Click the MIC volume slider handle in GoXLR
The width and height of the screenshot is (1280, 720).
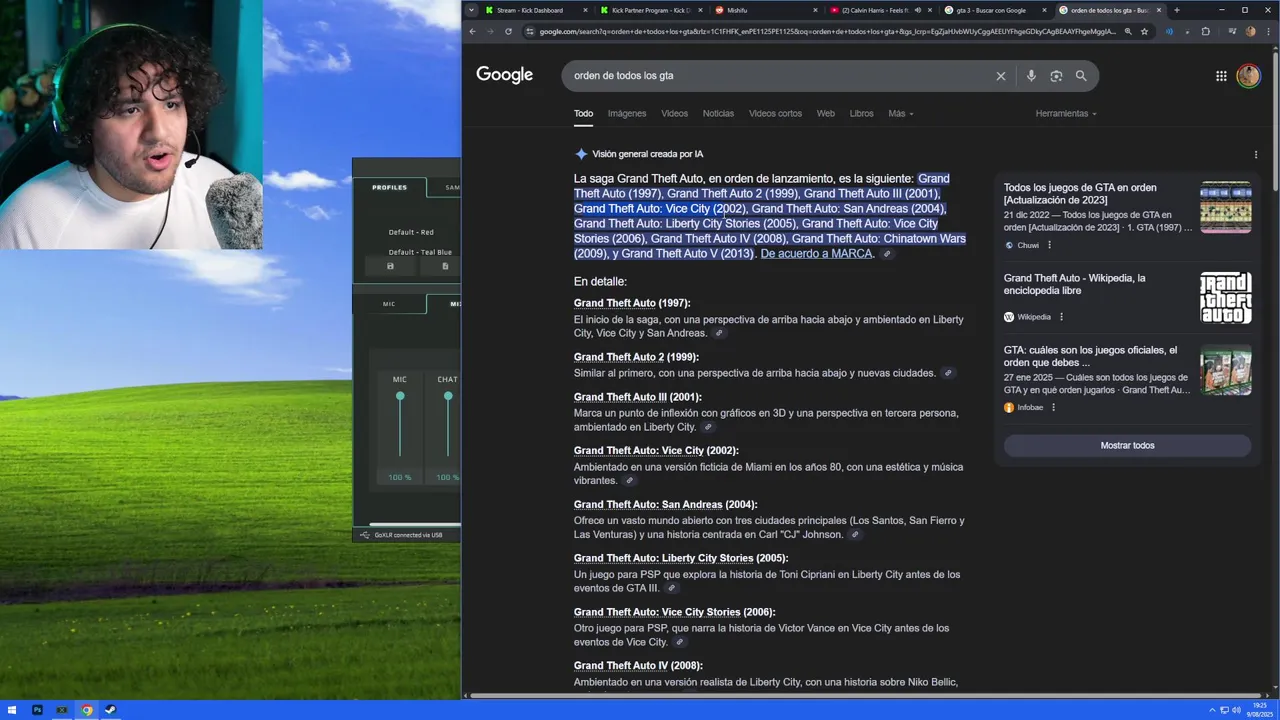(400, 397)
